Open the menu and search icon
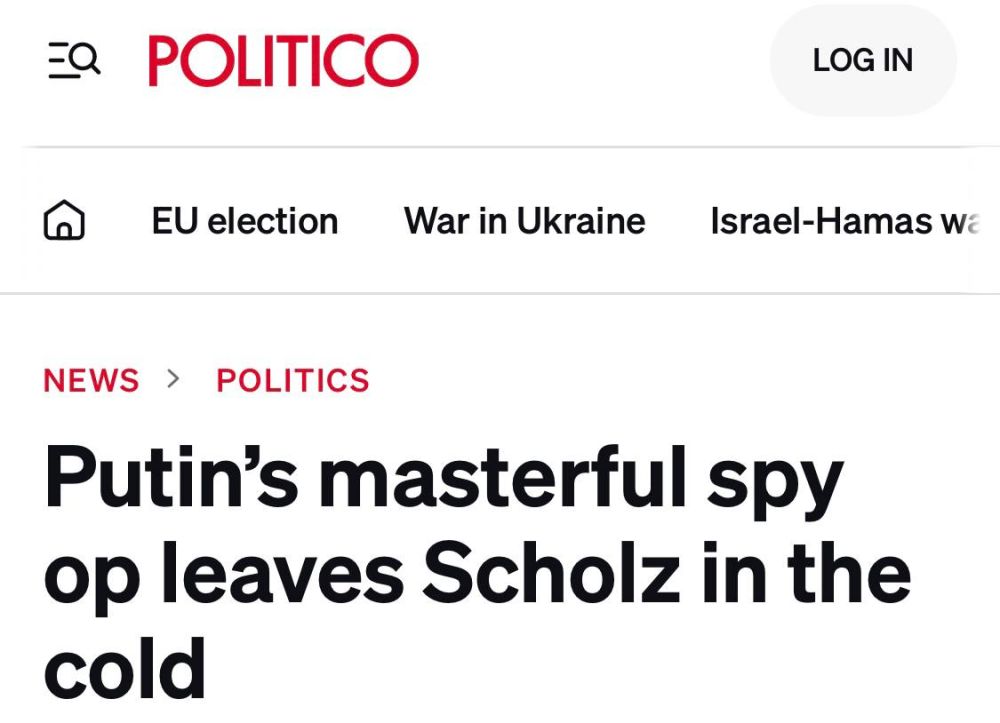Screen dimensions: 1000x723 coord(74,60)
